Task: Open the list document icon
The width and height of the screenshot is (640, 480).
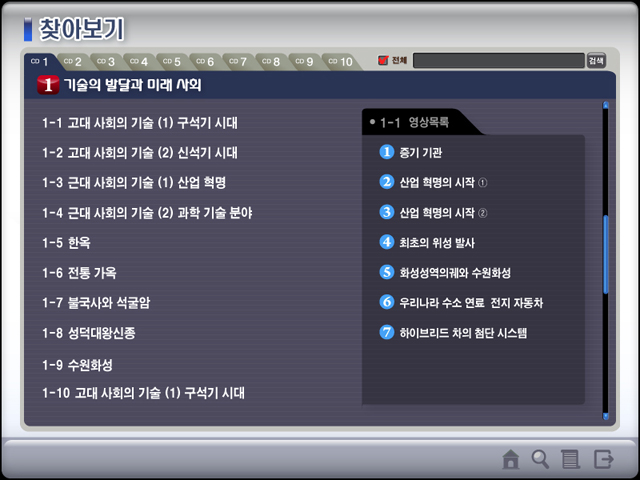Action: (571, 459)
